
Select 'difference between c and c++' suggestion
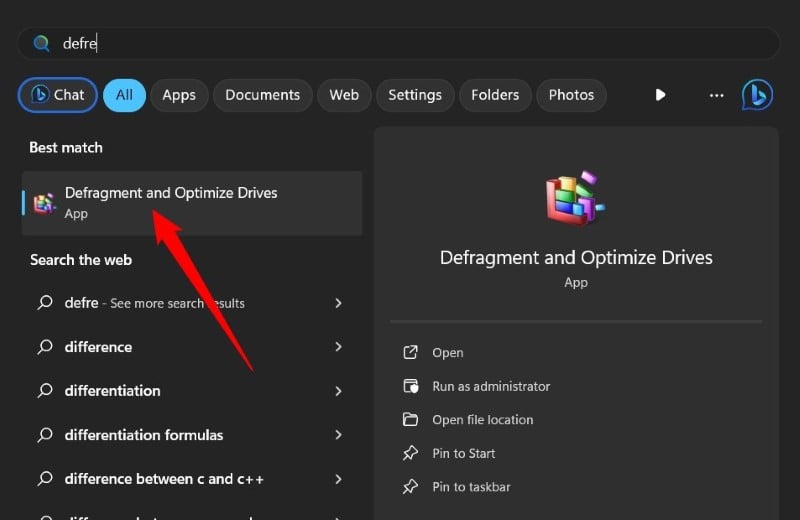(164, 479)
